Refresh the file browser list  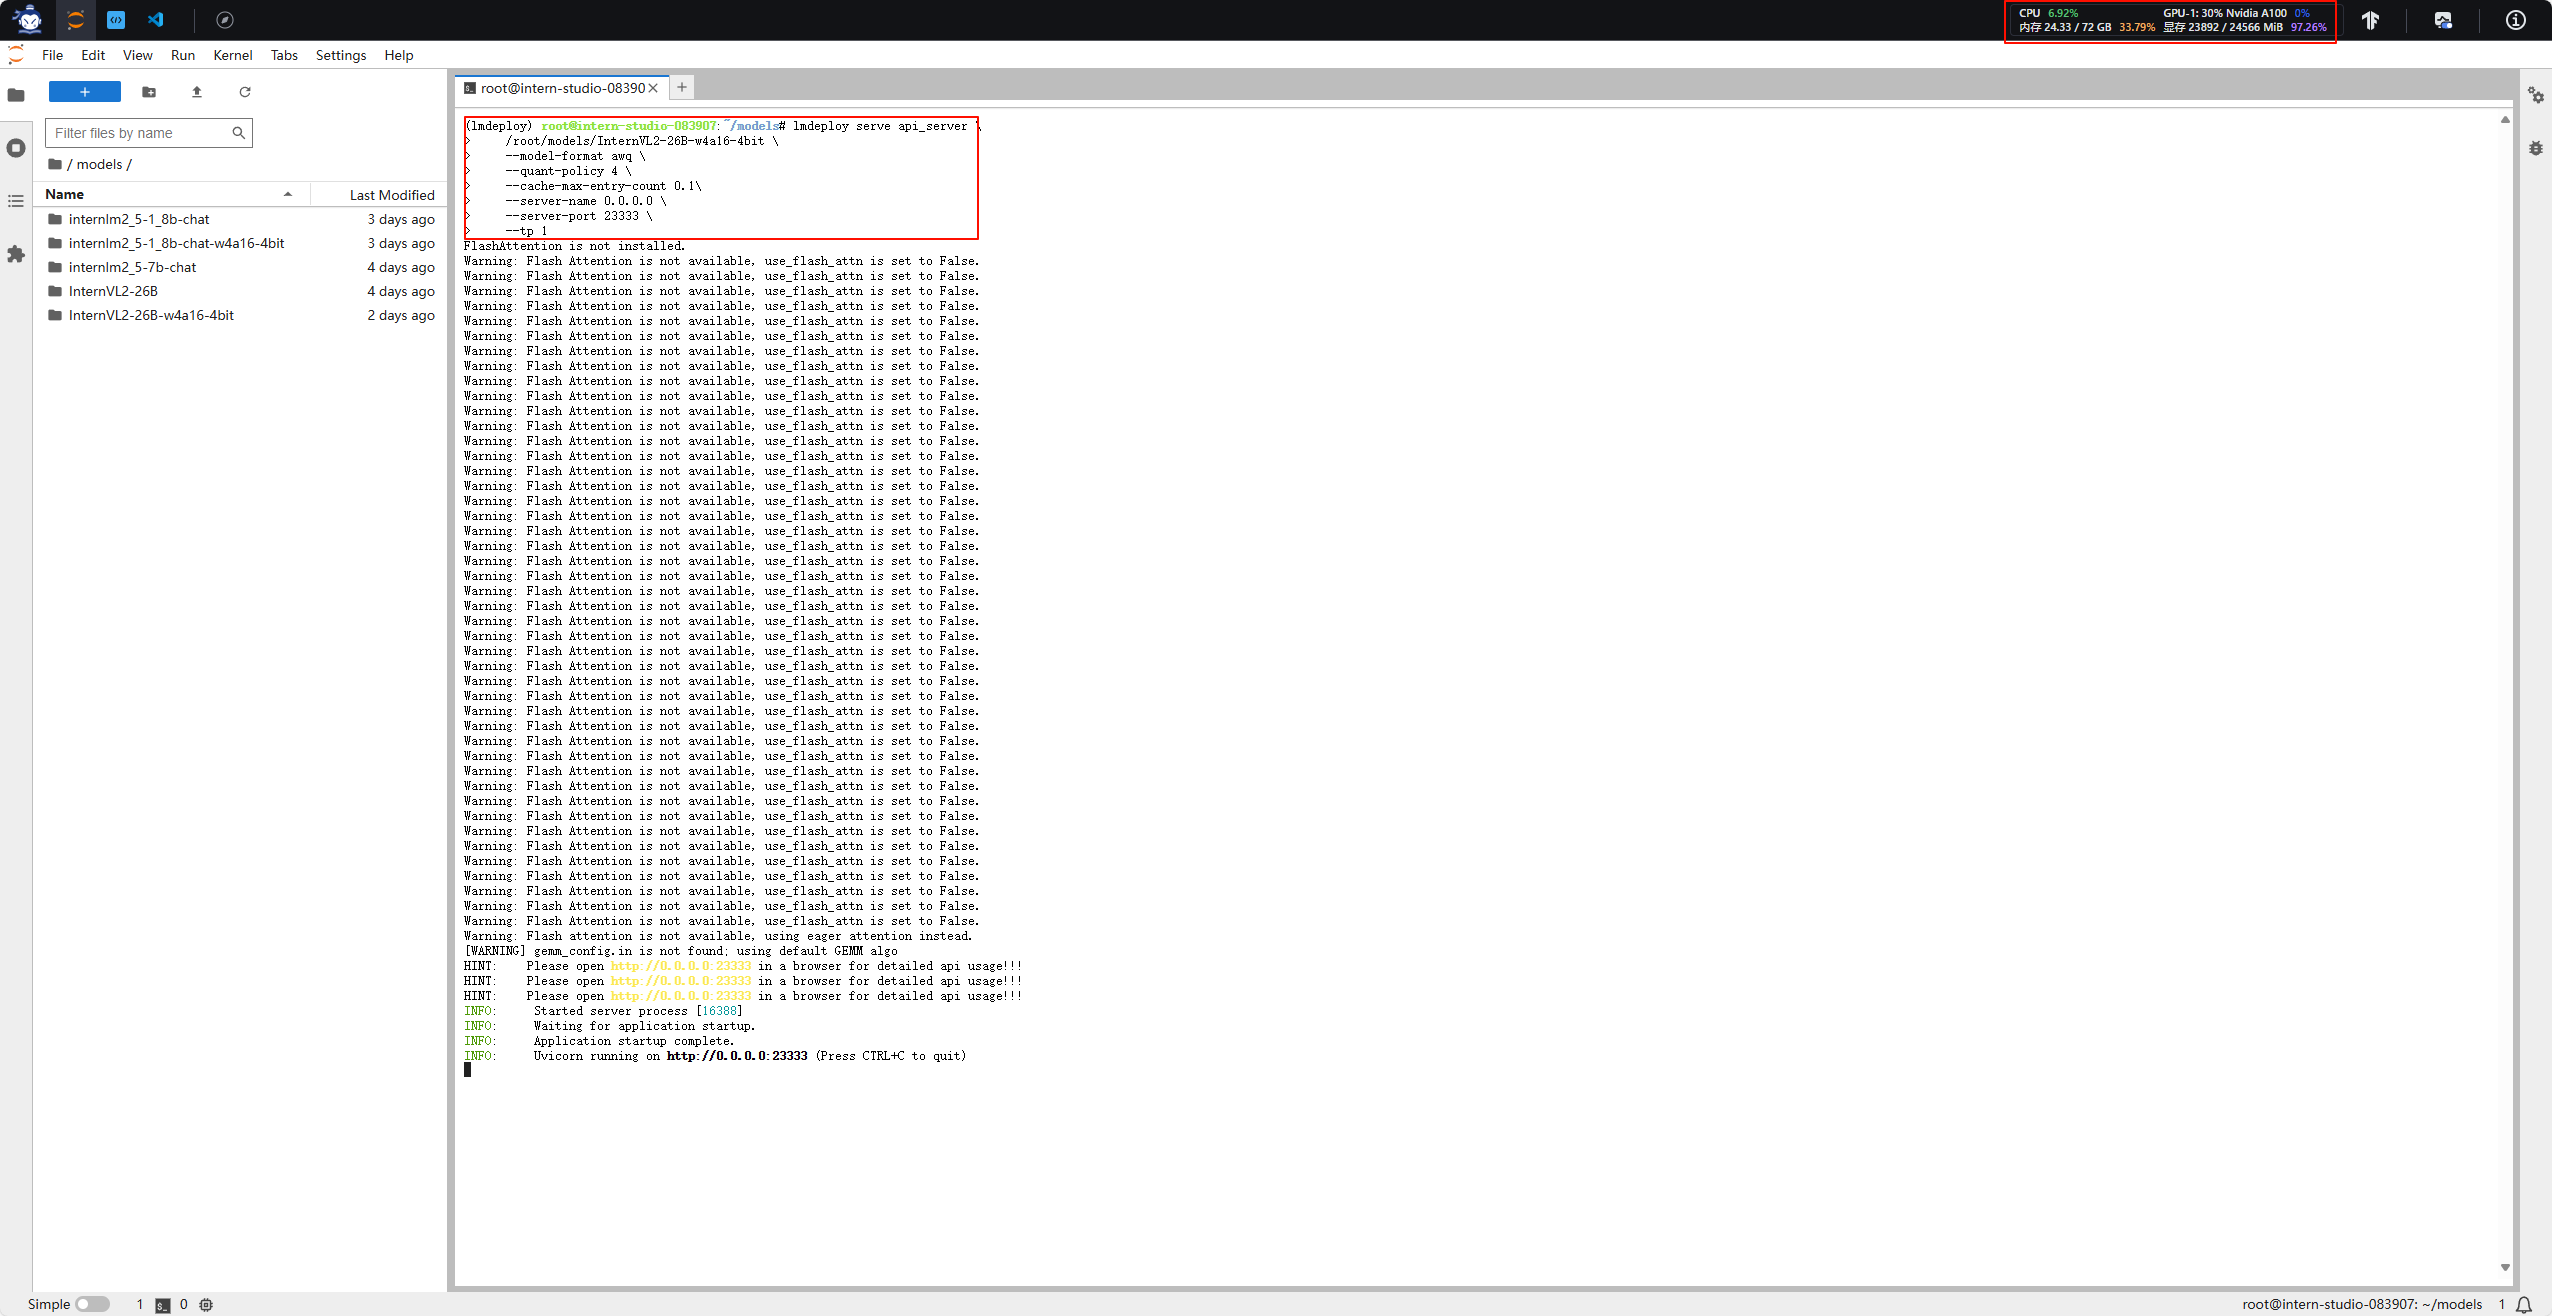[245, 92]
